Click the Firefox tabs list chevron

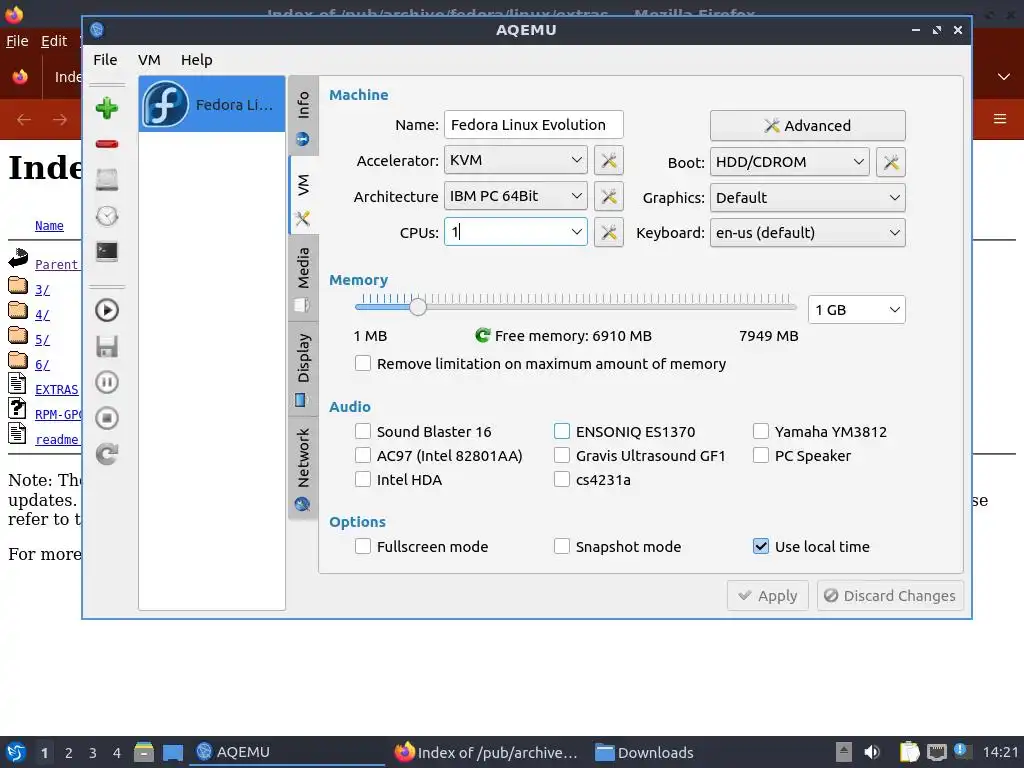click(x=1004, y=77)
